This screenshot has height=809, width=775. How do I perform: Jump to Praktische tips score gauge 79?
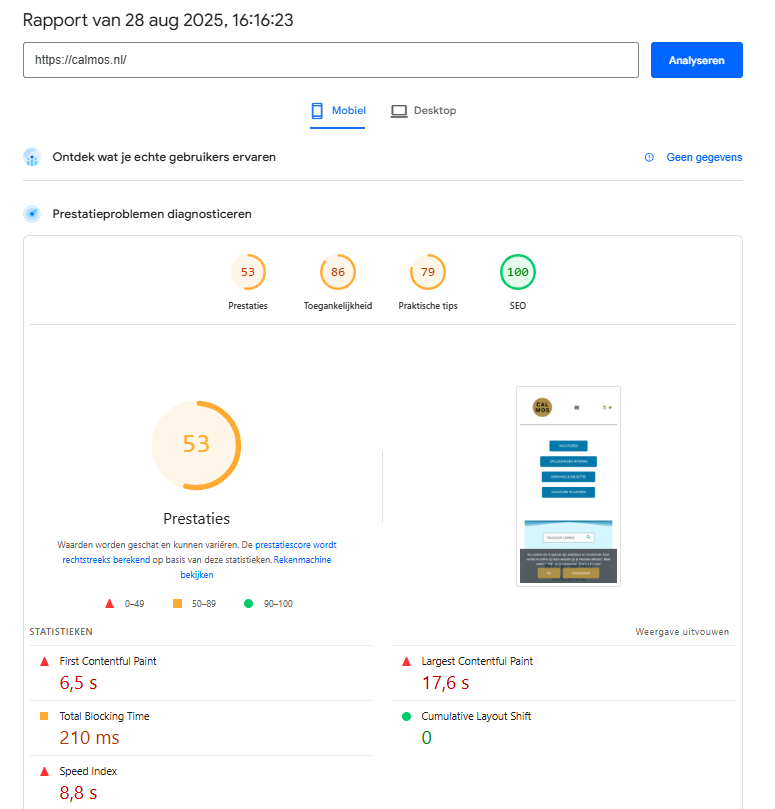[428, 272]
